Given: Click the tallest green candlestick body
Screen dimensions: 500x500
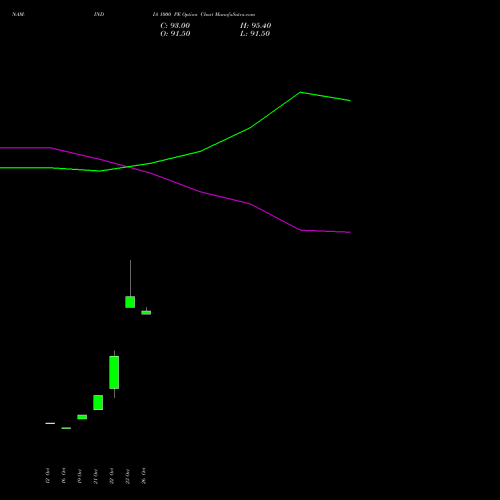Looking at the screenshot, I should [114, 372].
